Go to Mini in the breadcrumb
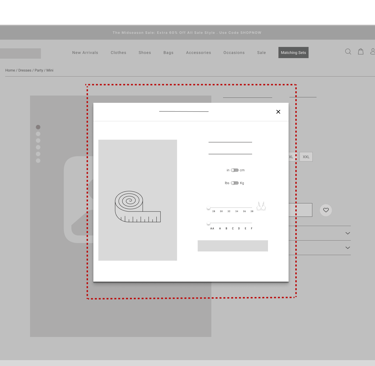The height and width of the screenshot is (366, 375). 50,70
